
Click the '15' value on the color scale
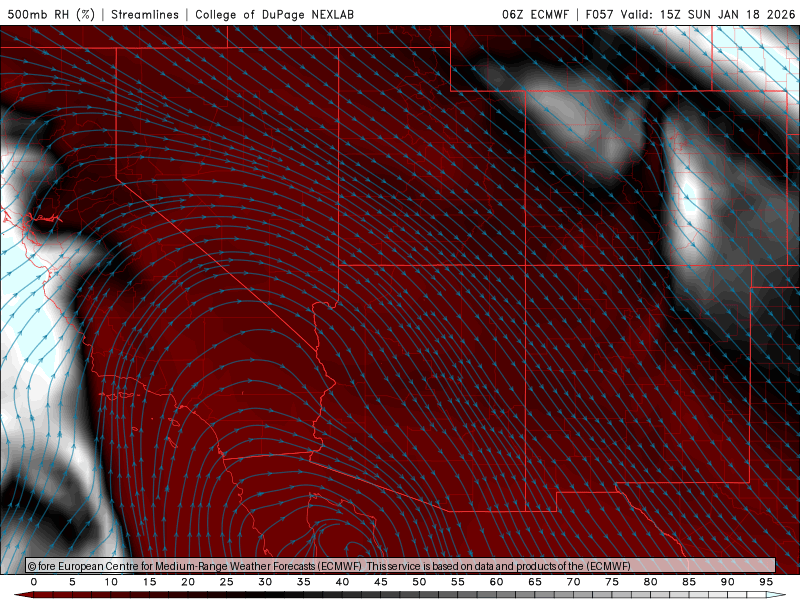[x=149, y=582]
